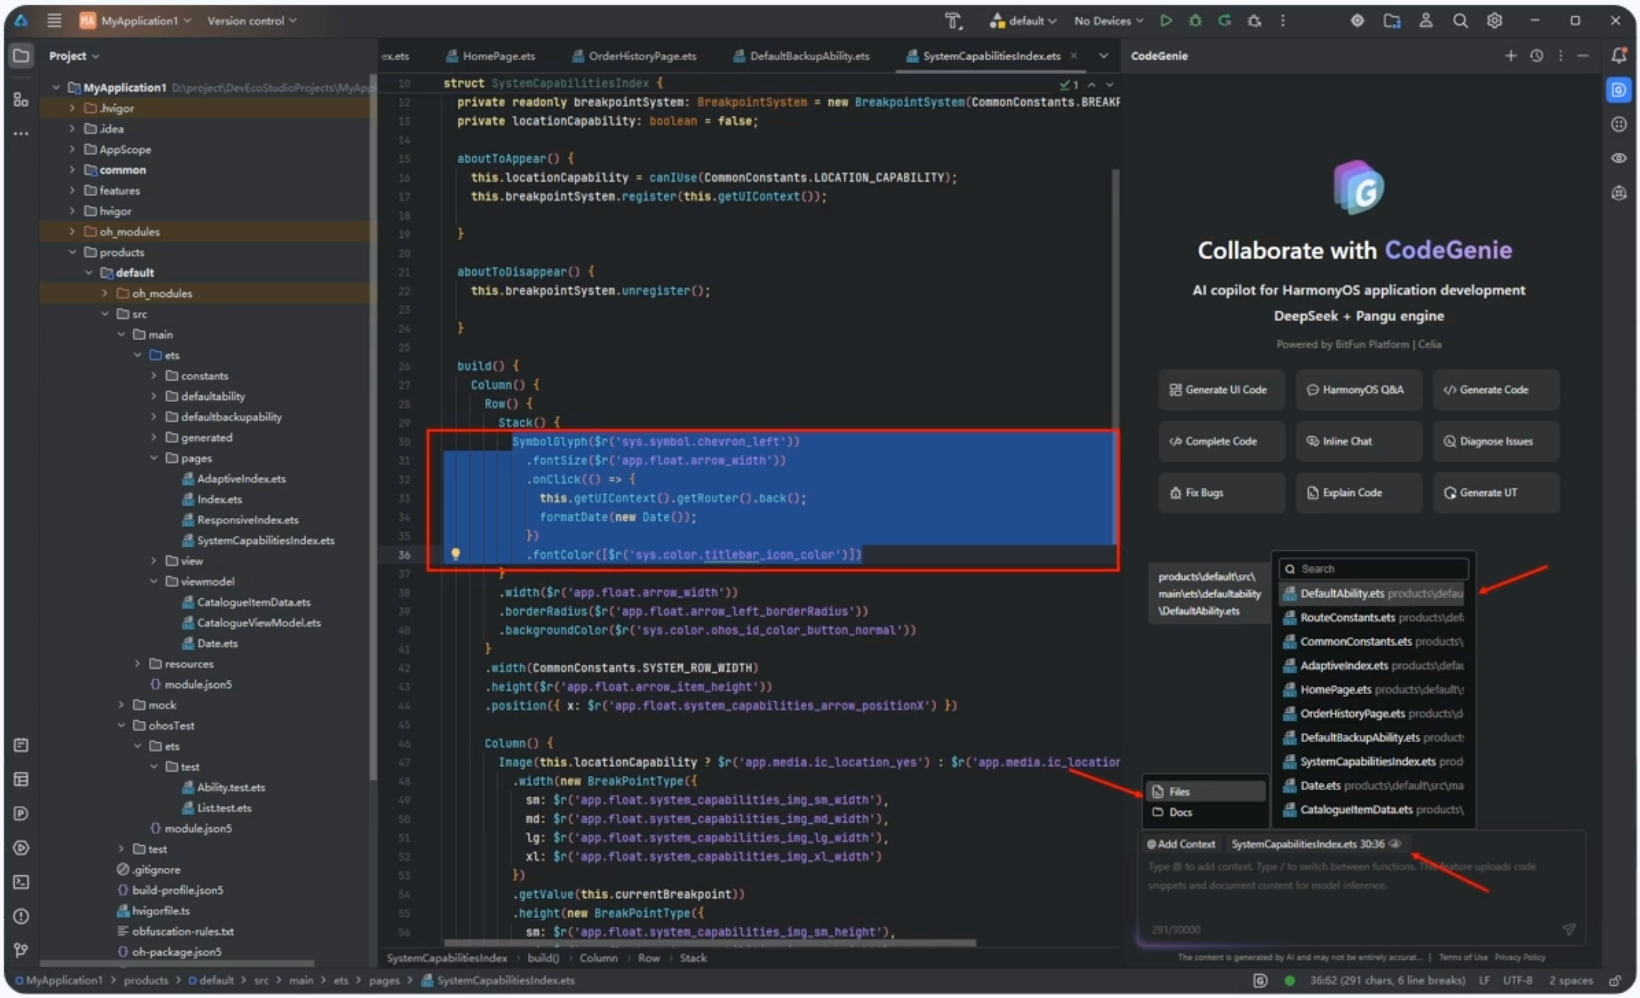The image size is (1640, 998).
Task: Click the file Search field in popup
Action: (1373, 568)
